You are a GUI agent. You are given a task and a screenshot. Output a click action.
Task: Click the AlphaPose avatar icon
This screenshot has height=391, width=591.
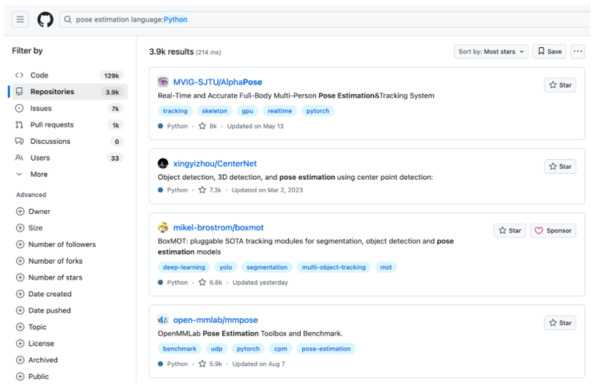click(x=163, y=82)
